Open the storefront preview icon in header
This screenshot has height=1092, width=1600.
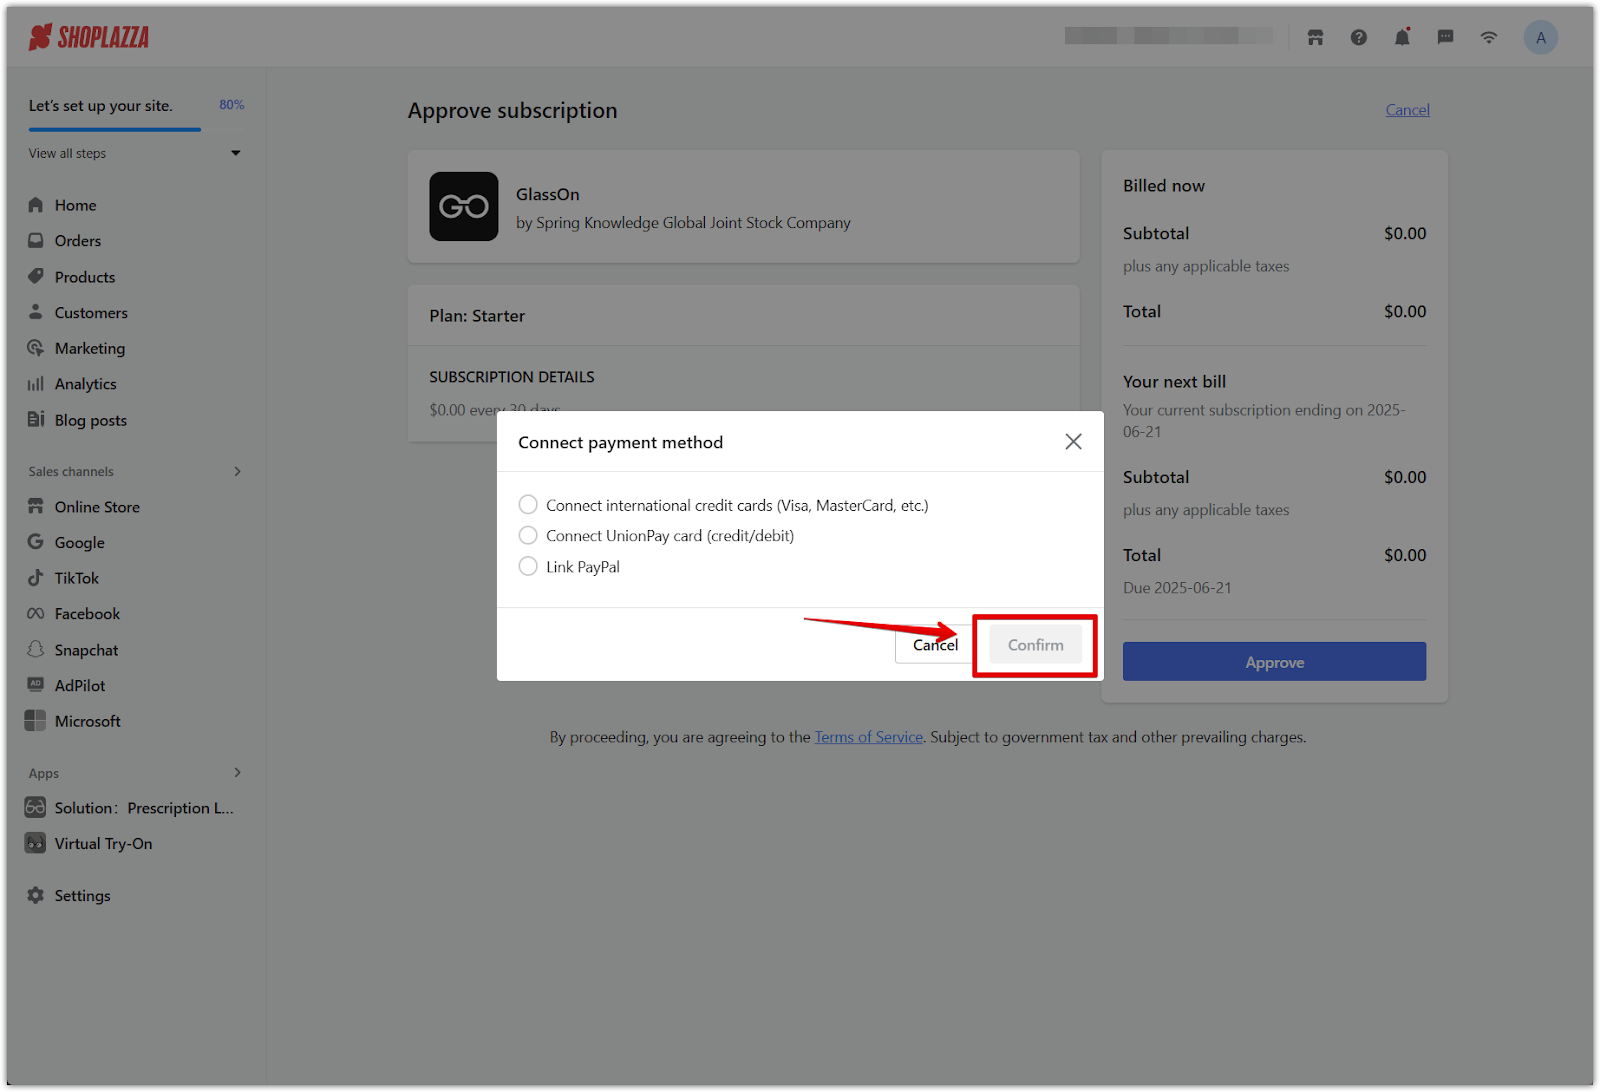point(1315,38)
